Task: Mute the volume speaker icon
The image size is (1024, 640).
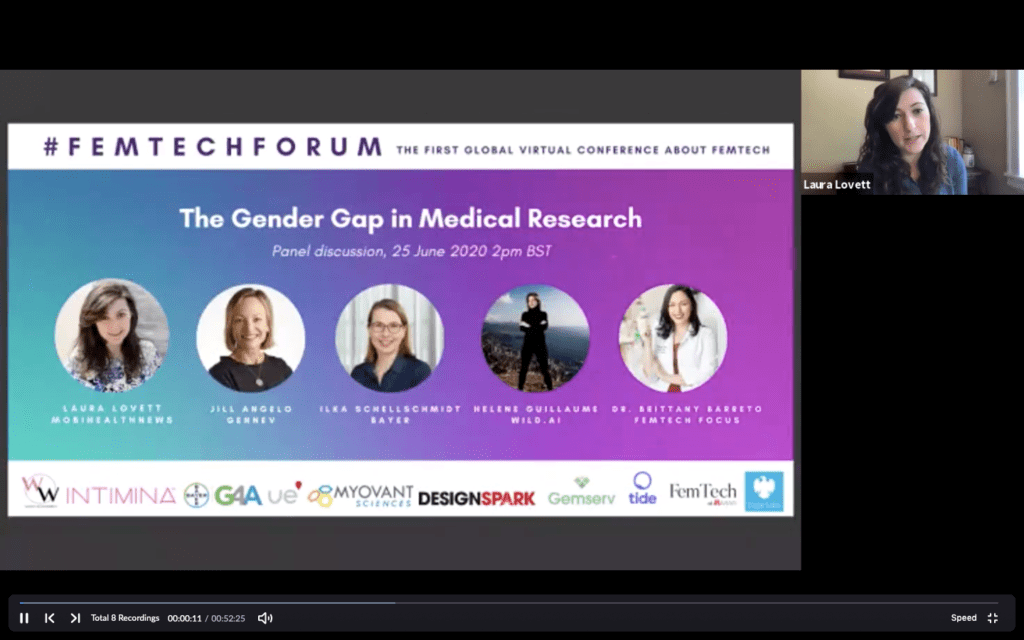Action: pyautogui.click(x=264, y=618)
